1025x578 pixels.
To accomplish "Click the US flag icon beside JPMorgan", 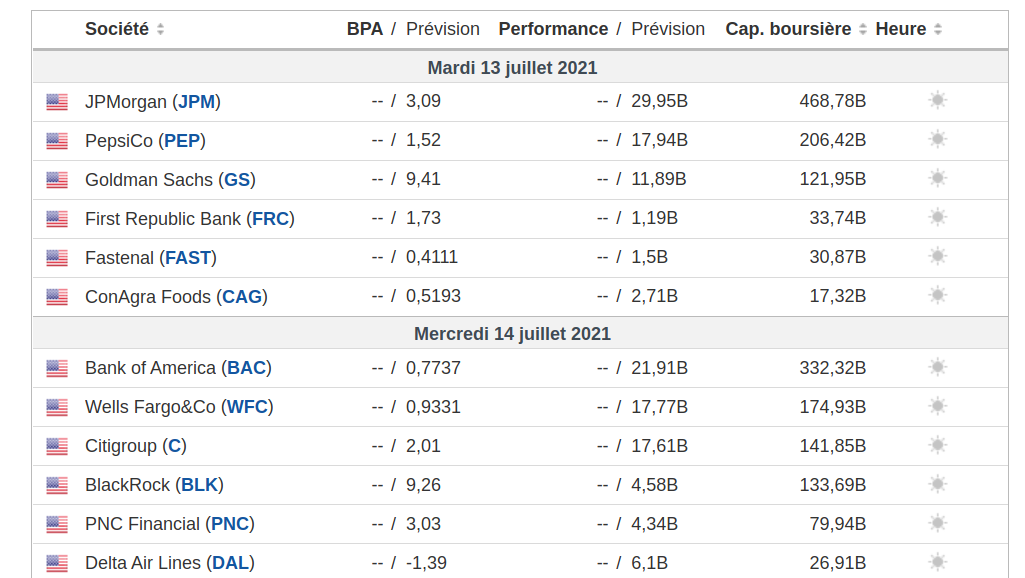I will [x=57, y=102].
